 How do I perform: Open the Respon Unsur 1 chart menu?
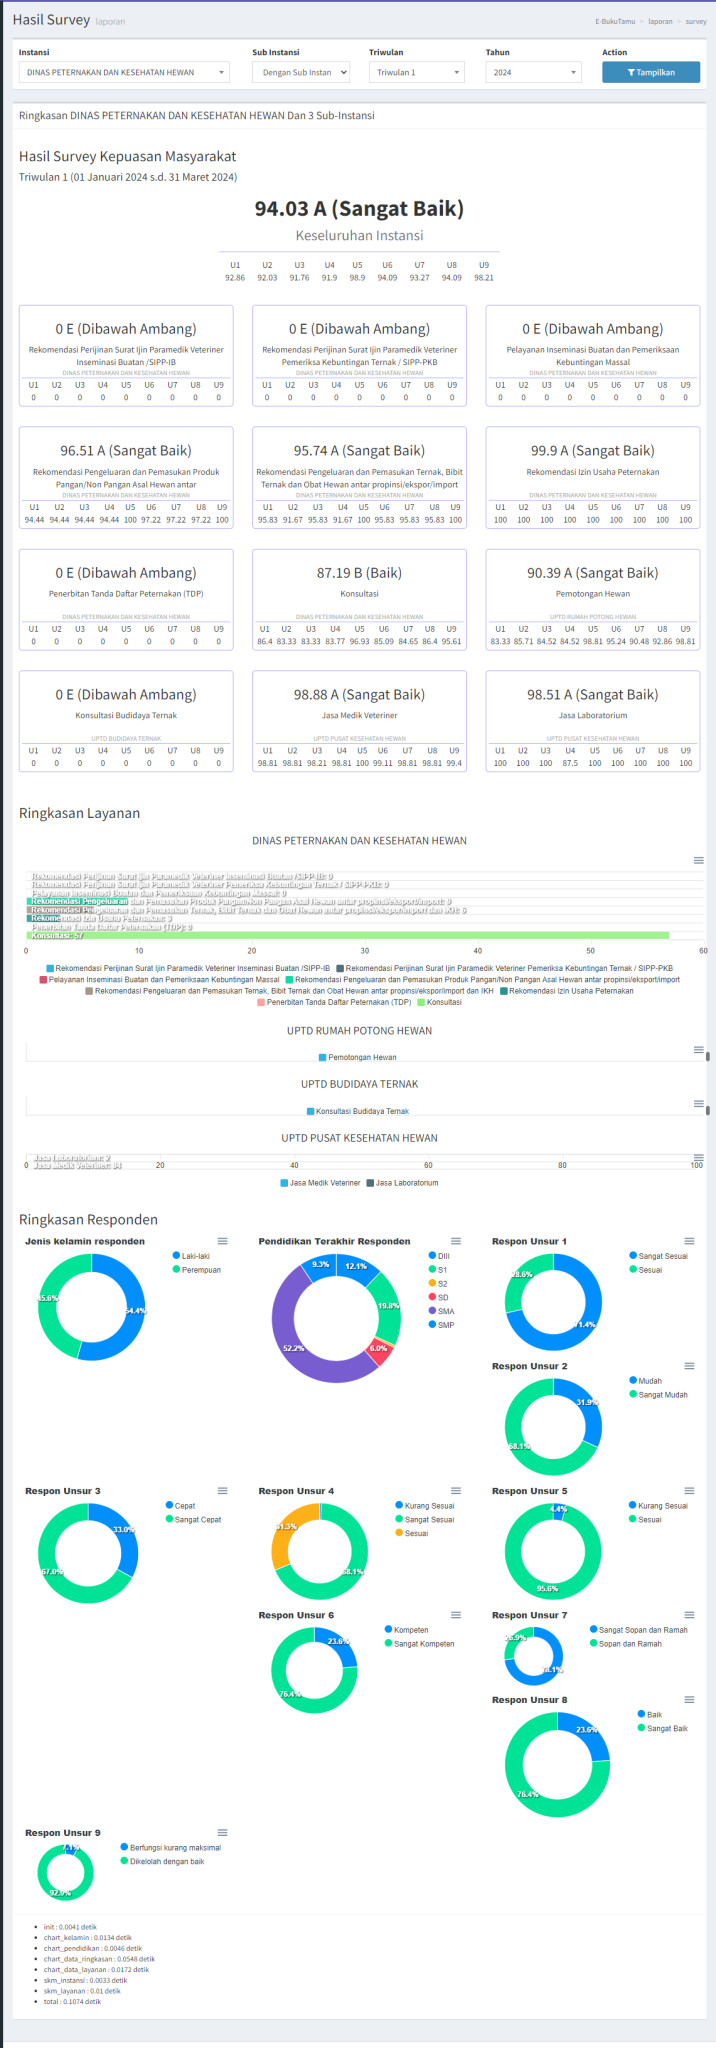[689, 1241]
